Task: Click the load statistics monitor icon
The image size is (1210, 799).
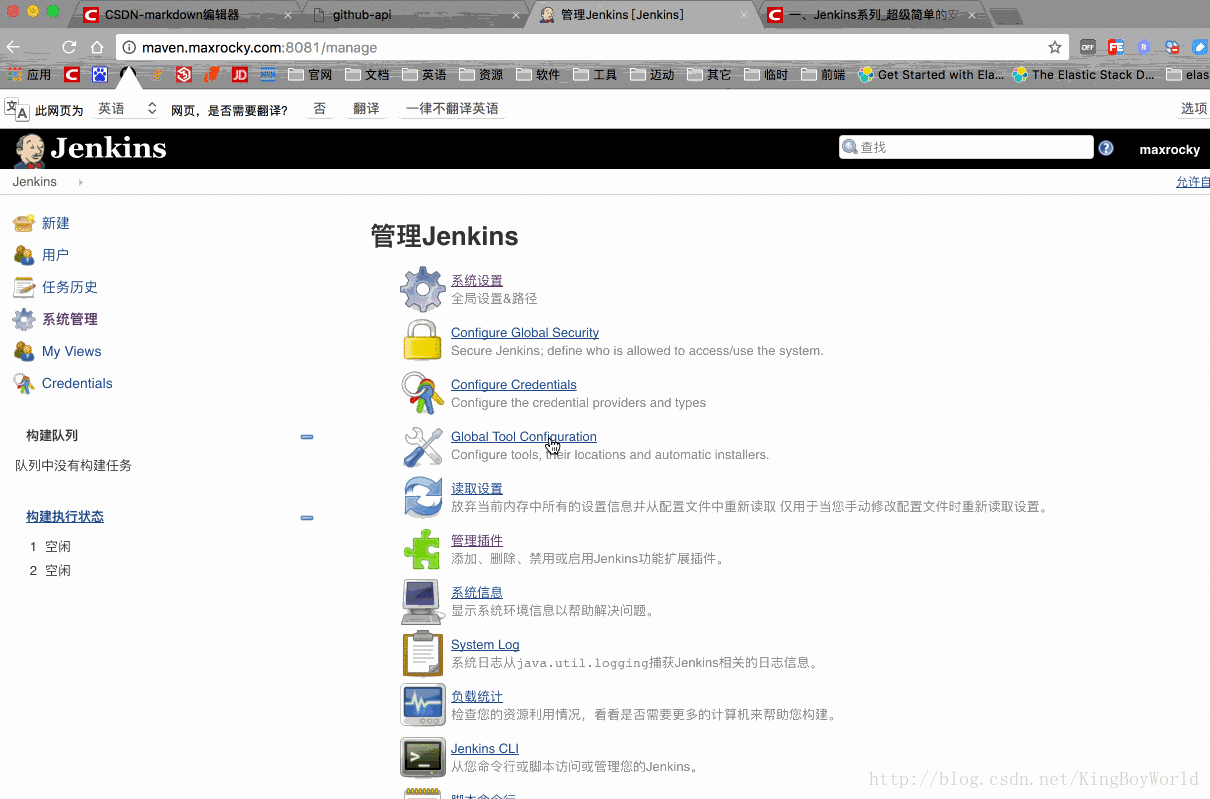Action: point(422,705)
